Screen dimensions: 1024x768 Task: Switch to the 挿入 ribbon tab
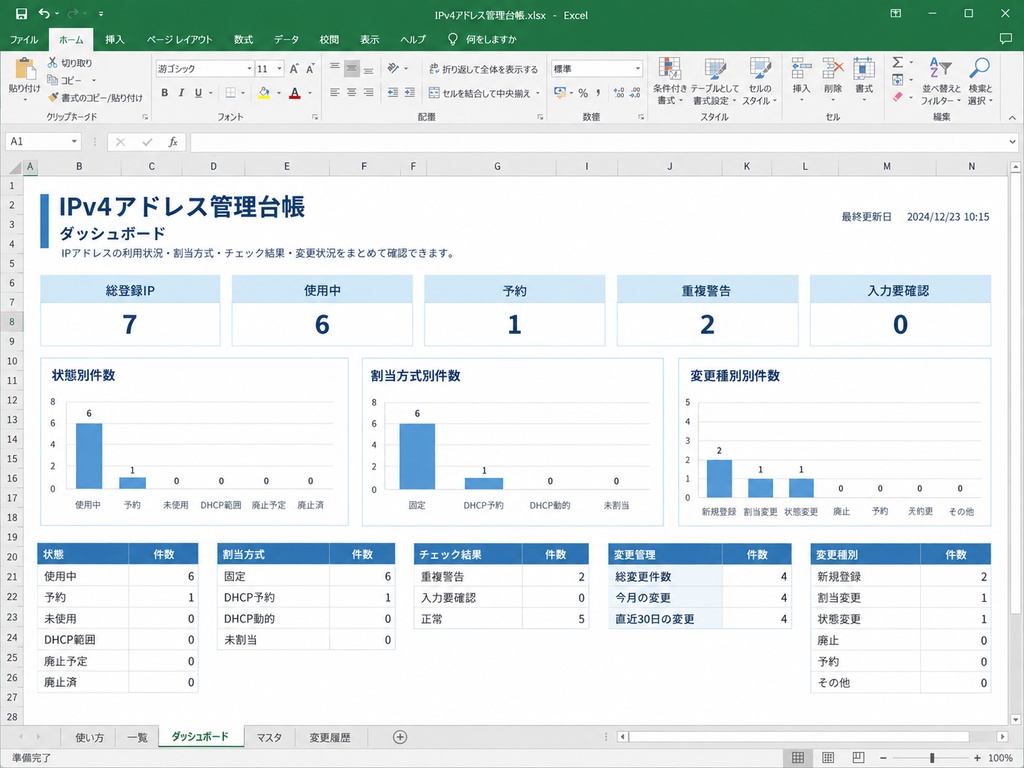tap(115, 39)
